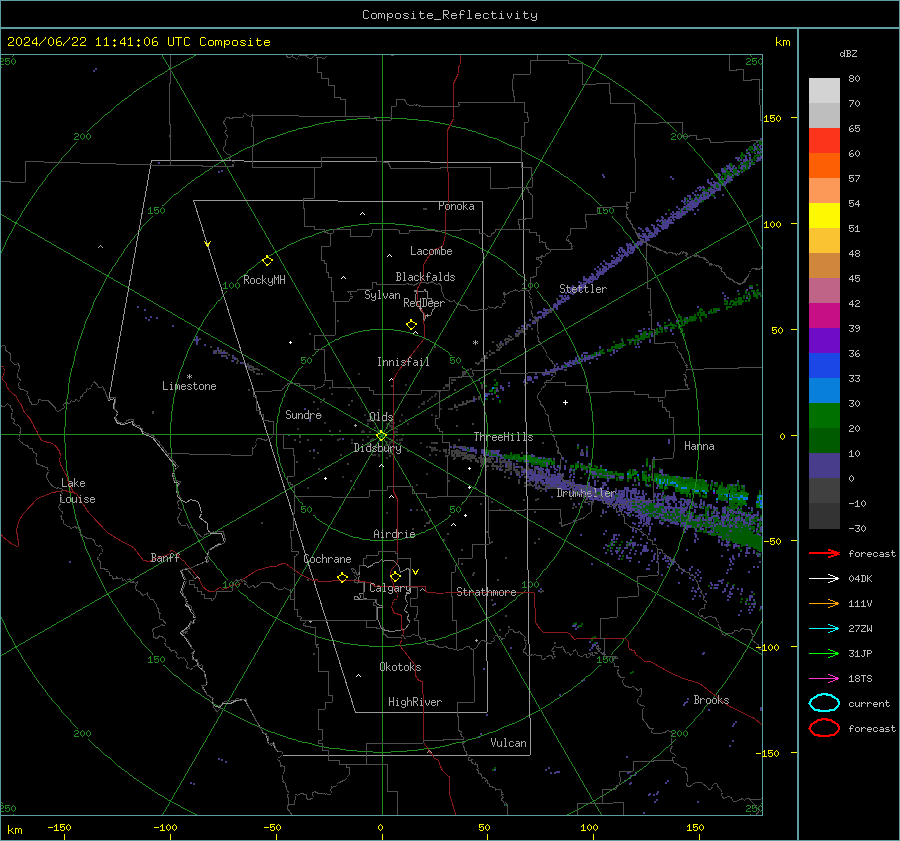Click the green 20 dBZ color swatch
The image size is (900, 841).
coord(824,416)
